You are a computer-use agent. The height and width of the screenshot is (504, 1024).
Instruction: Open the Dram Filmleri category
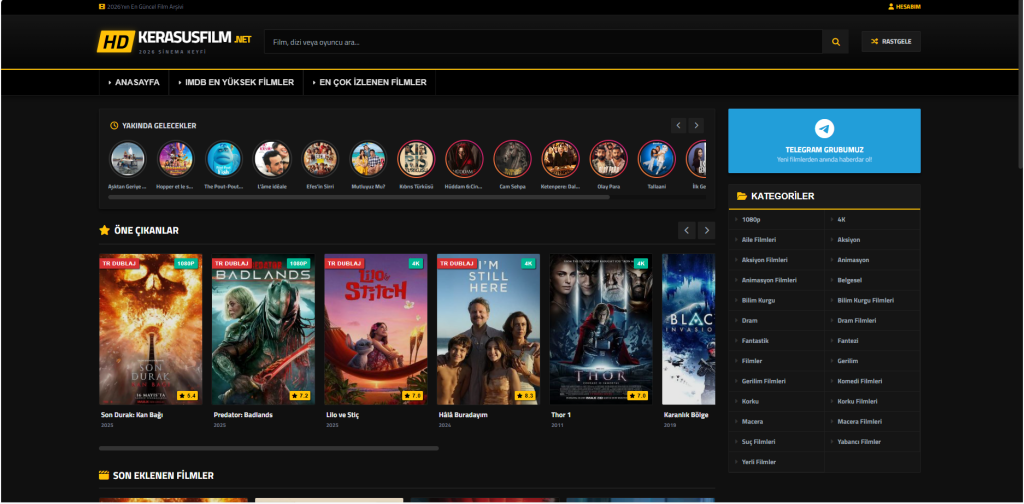point(857,321)
